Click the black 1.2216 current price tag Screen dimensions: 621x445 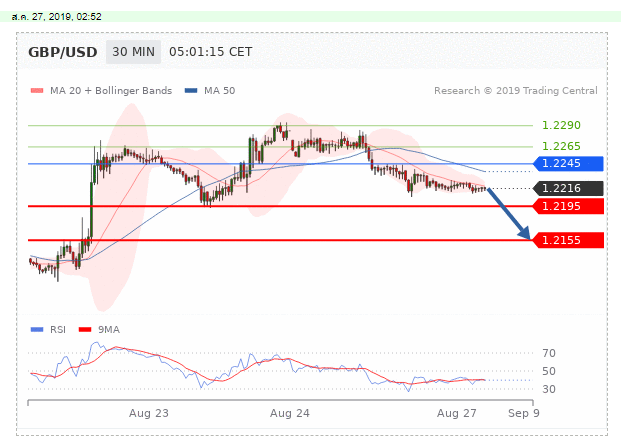[568, 188]
